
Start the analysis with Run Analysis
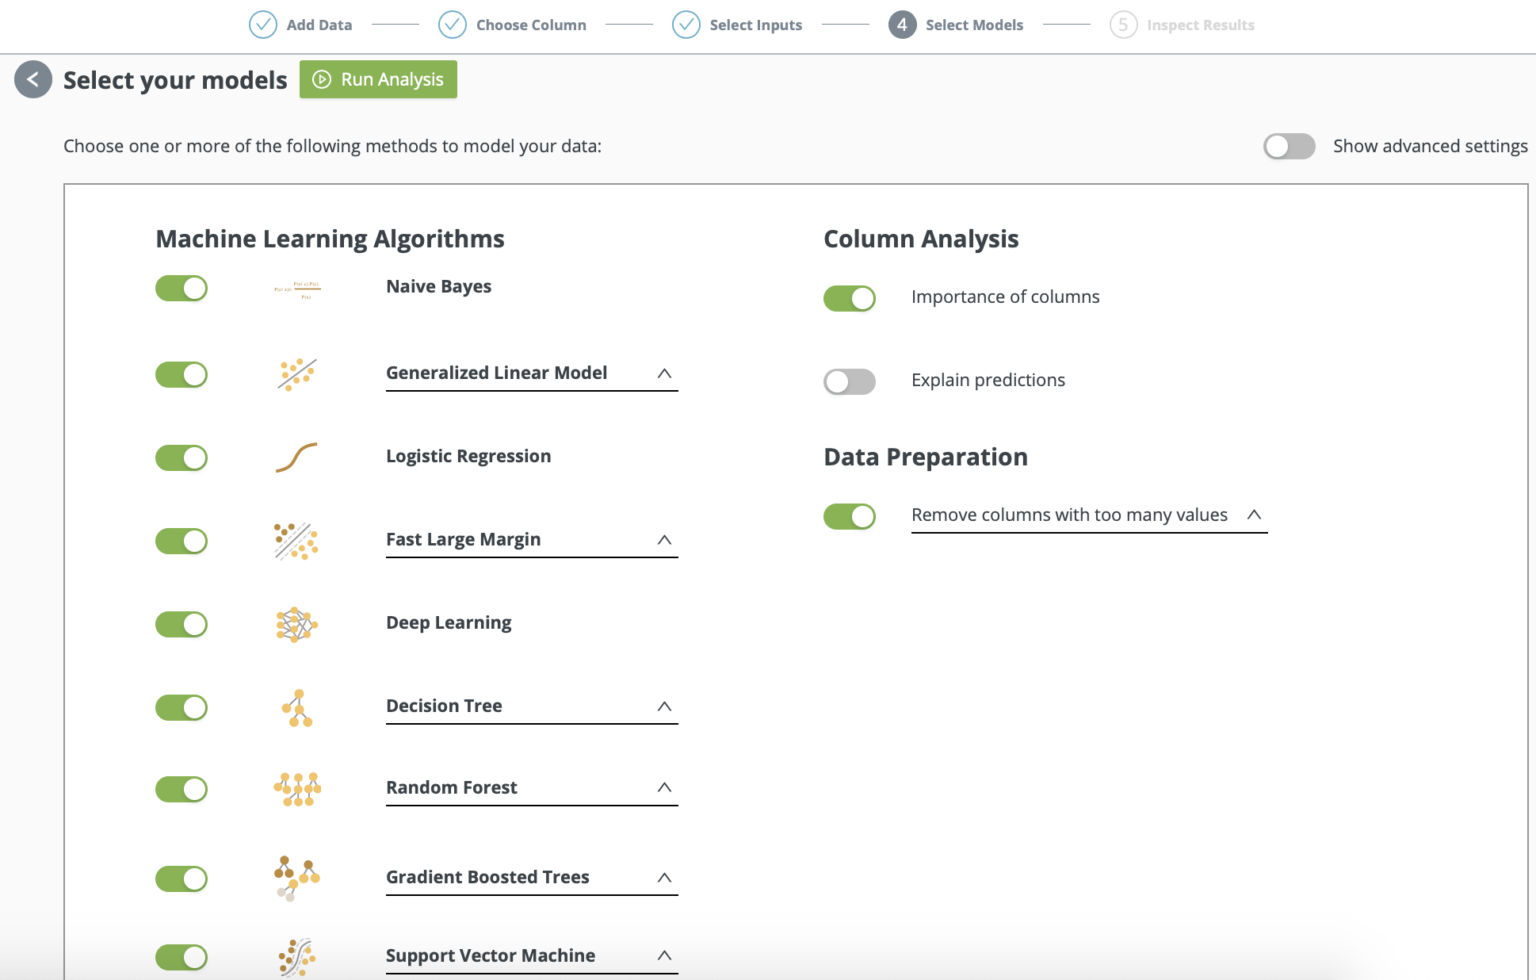pos(378,79)
